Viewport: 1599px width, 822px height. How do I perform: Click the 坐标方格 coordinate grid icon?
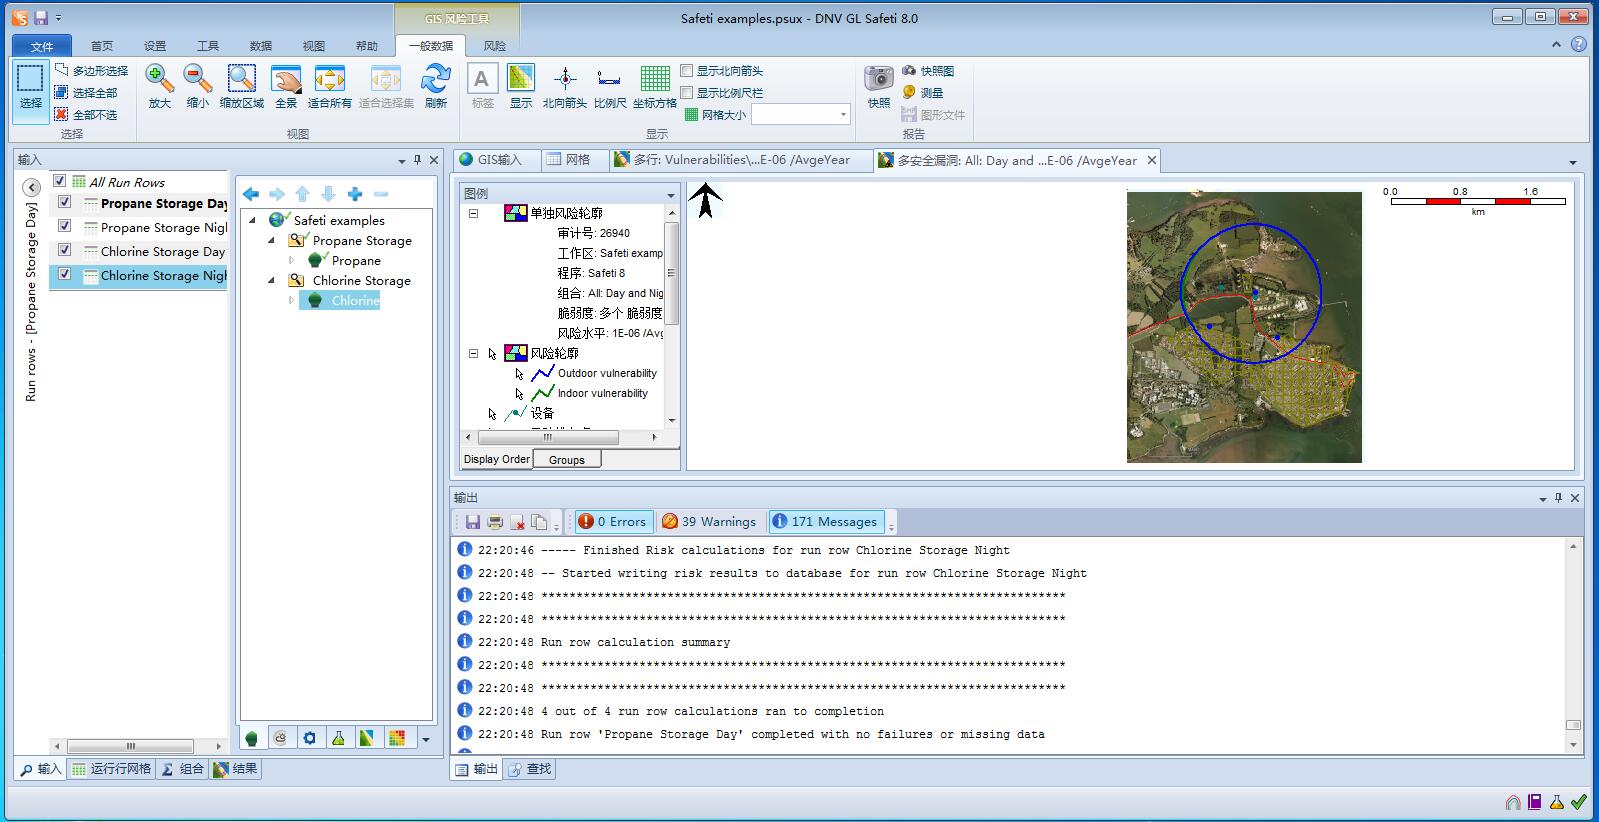[x=655, y=79]
